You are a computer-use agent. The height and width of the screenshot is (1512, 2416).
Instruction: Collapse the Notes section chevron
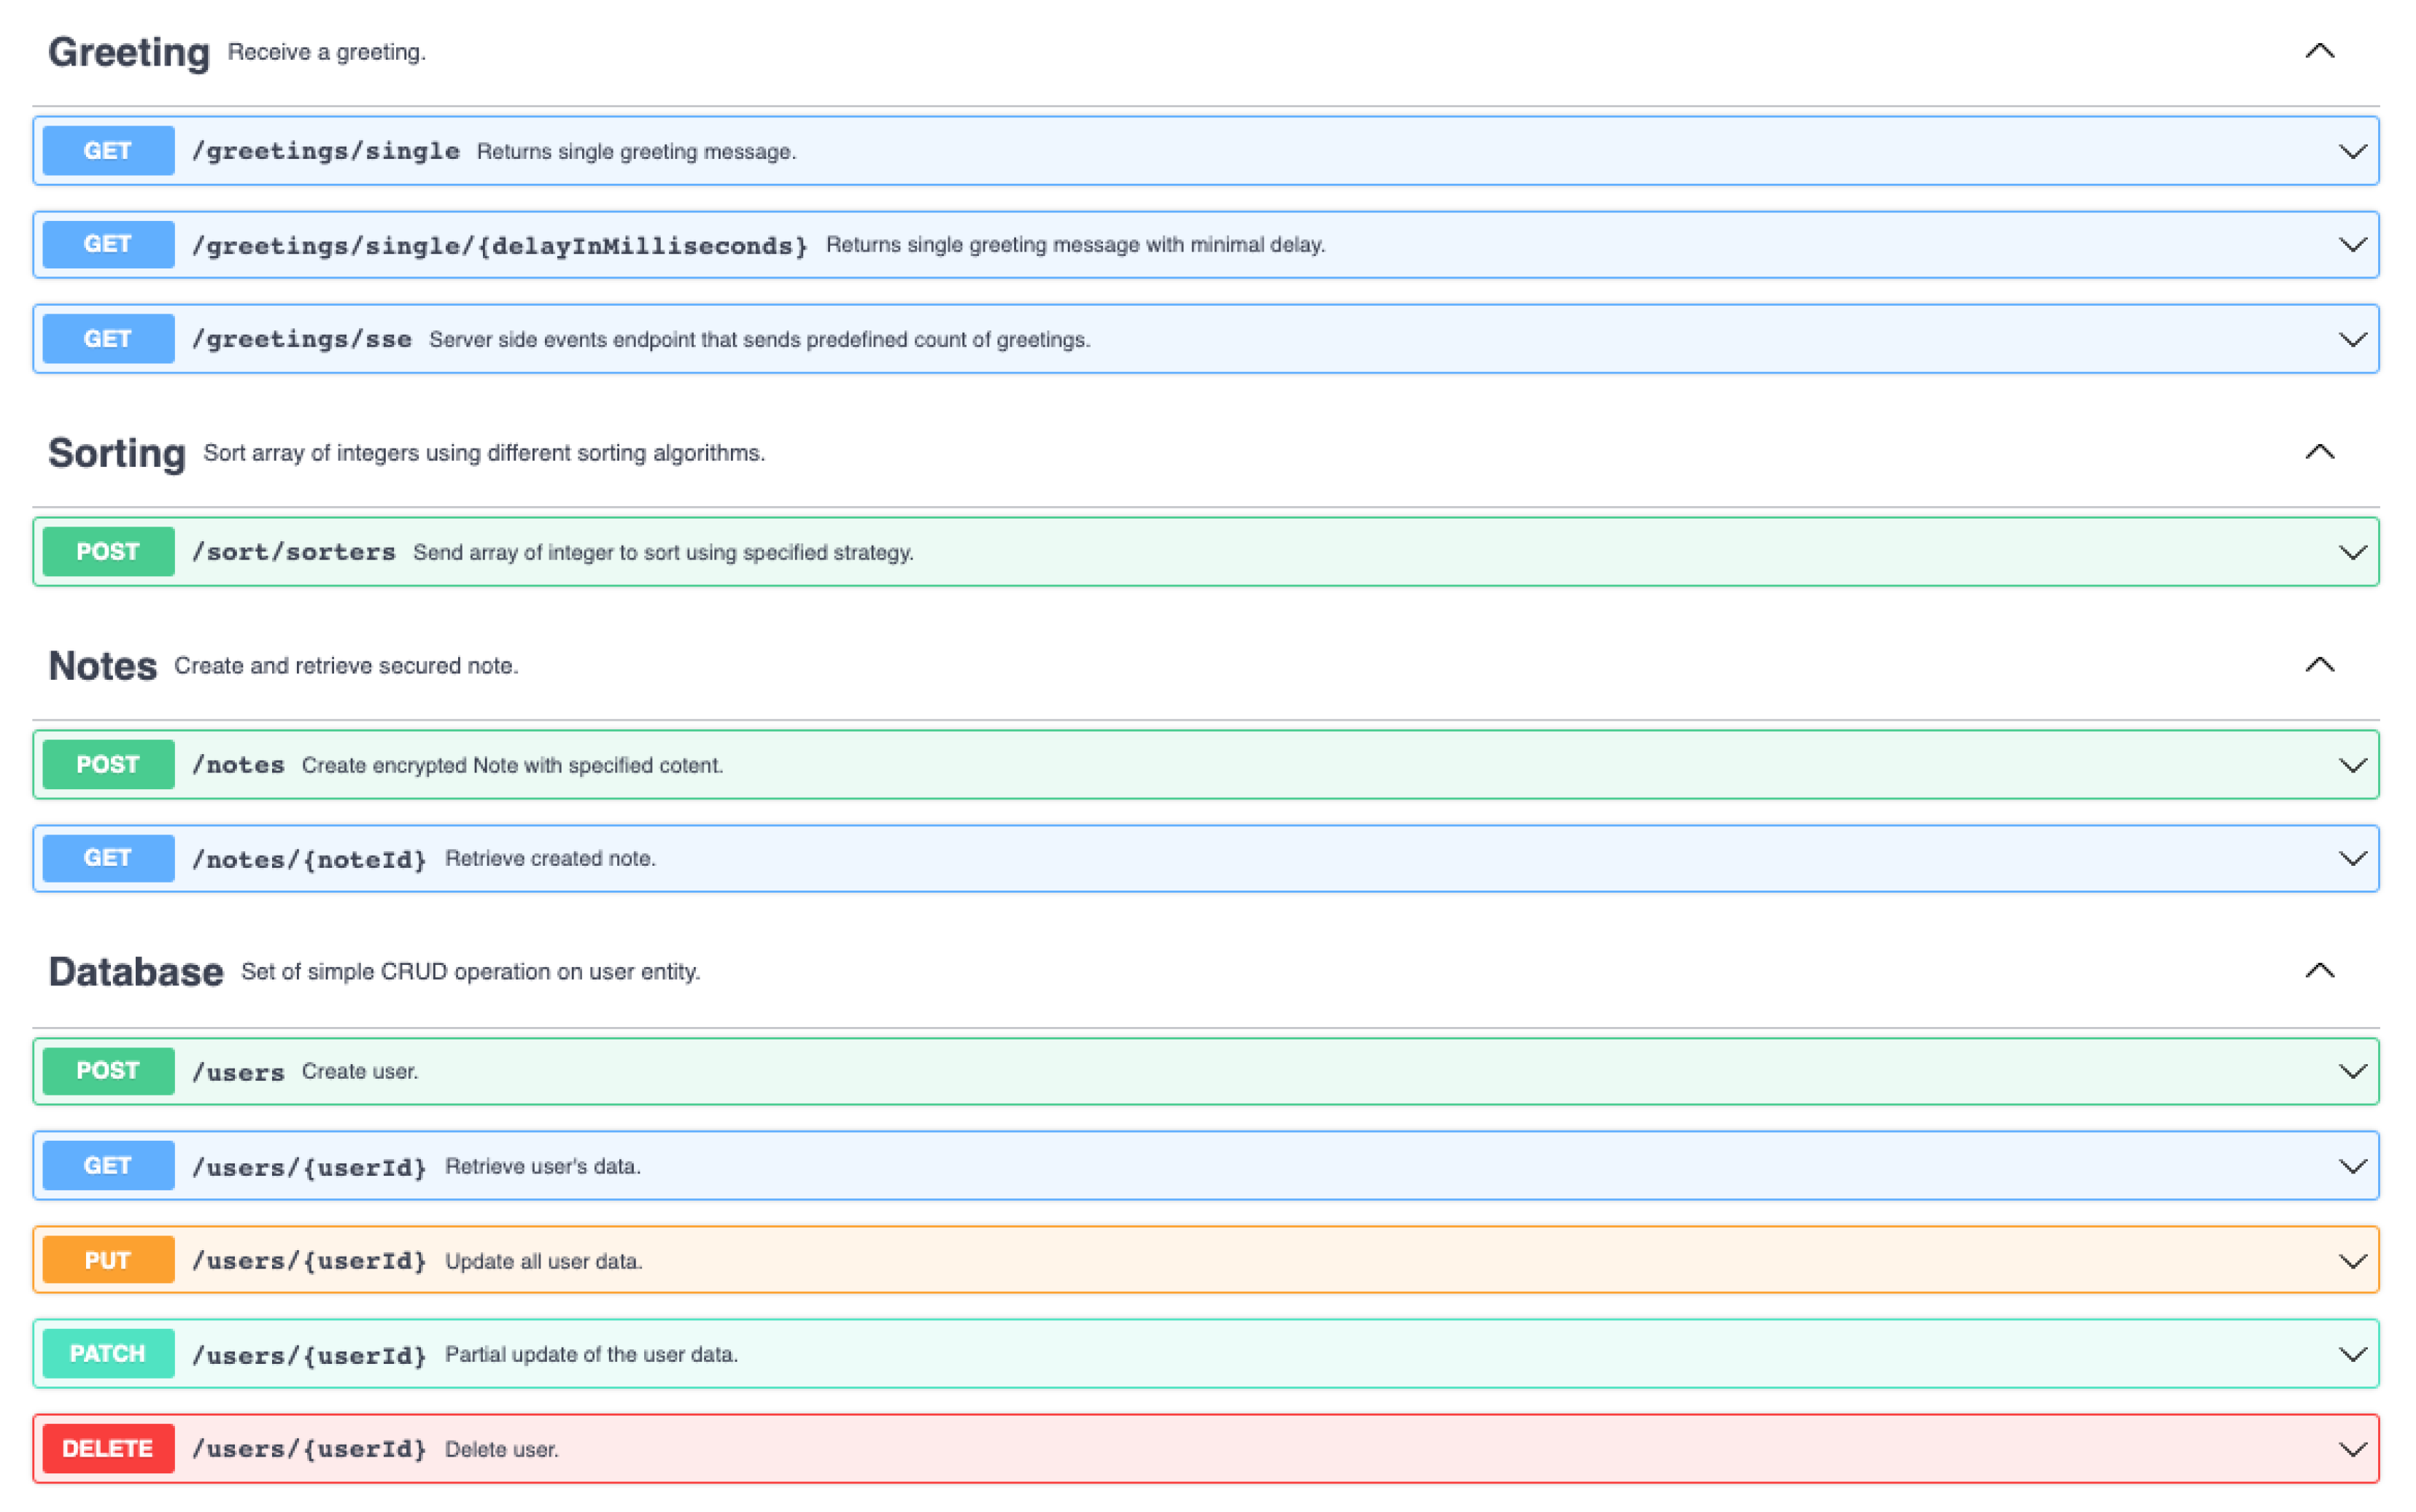tap(2318, 665)
